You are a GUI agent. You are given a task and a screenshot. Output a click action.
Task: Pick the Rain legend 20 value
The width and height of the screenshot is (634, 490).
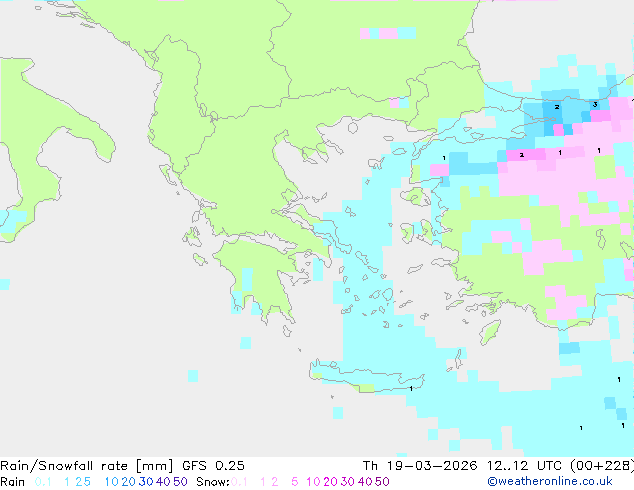click(129, 482)
